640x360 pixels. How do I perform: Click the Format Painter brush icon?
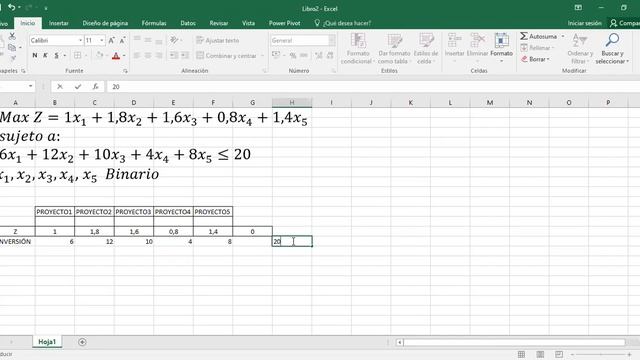pos(13,58)
